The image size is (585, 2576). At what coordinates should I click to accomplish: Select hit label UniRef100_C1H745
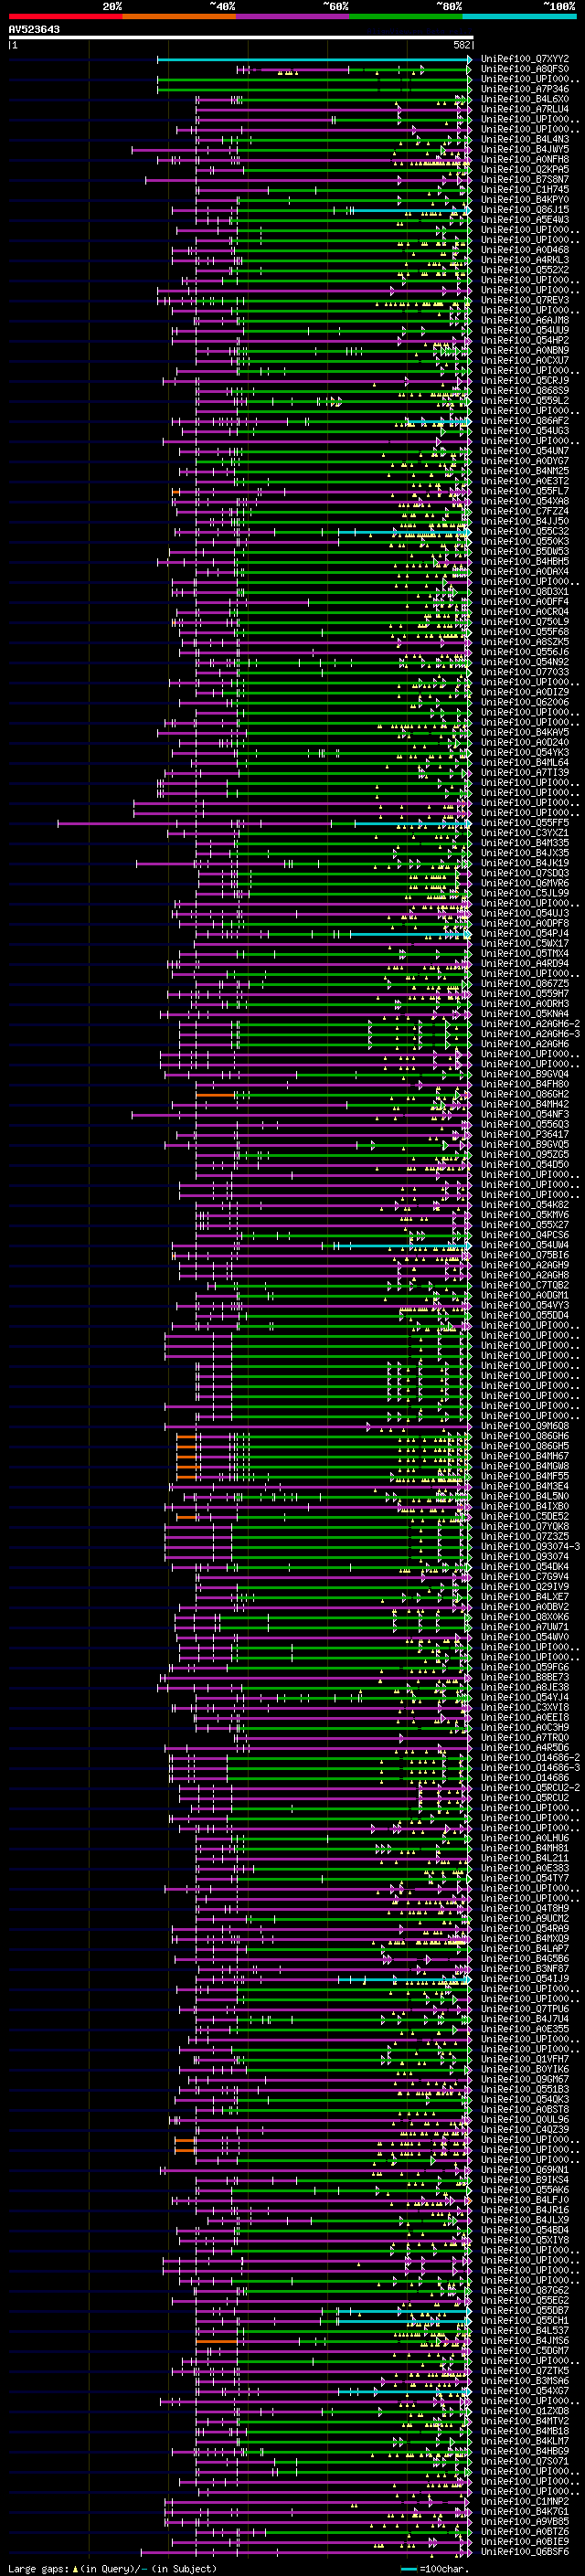tap(525, 189)
